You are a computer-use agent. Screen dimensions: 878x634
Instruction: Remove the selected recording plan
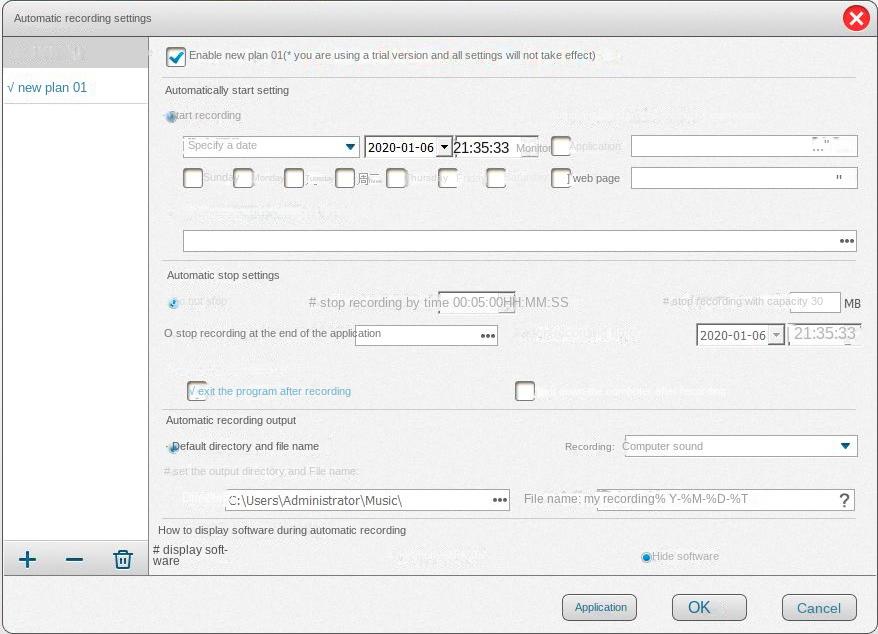(74, 558)
